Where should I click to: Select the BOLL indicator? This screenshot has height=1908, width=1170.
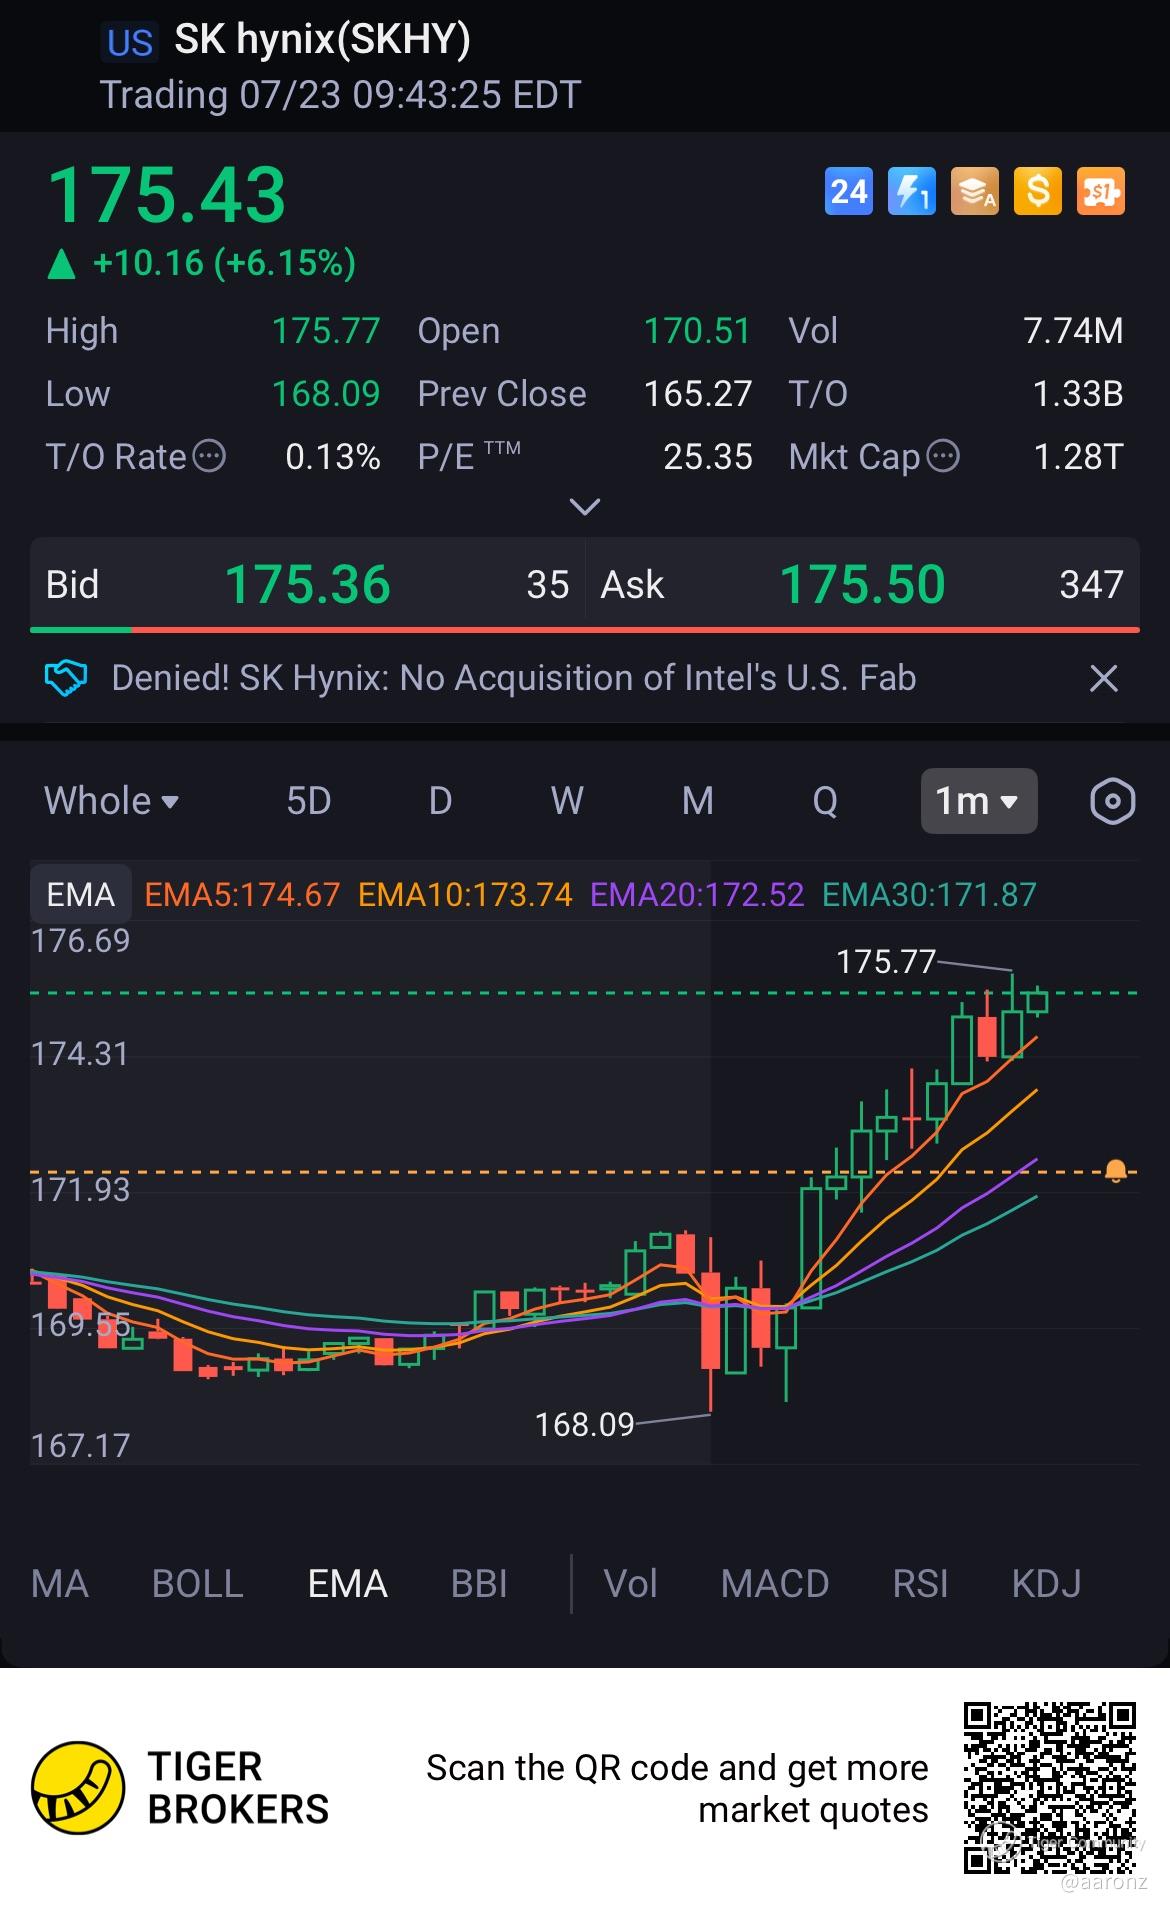(198, 1584)
